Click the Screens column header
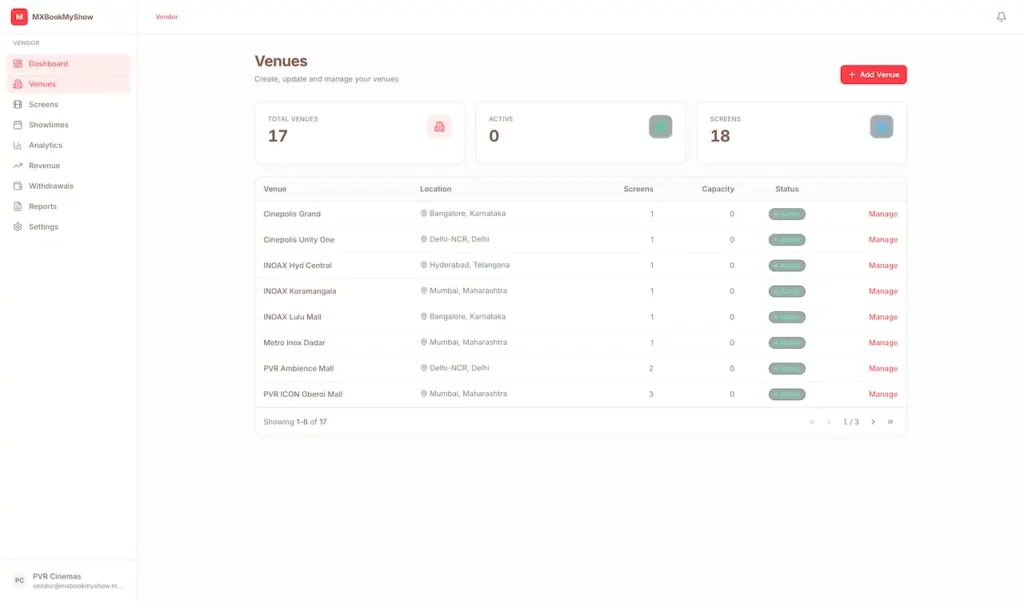This screenshot has width=1024, height=601. (638, 189)
